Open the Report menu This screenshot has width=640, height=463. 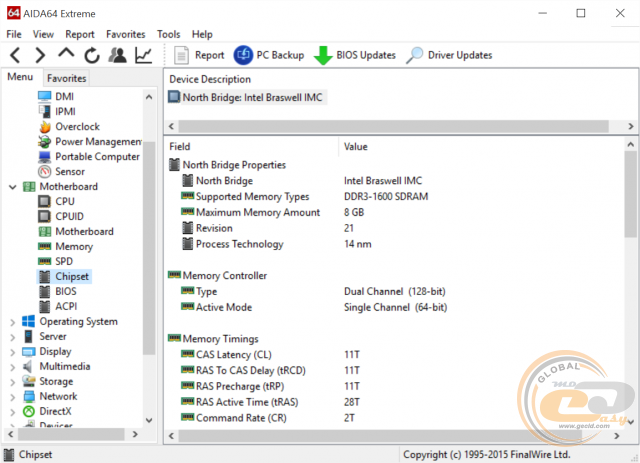[80, 34]
